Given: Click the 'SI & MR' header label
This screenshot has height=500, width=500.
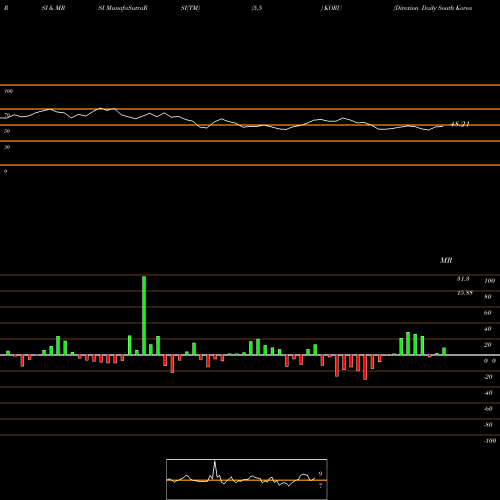Looking at the screenshot, I should click(53, 8).
